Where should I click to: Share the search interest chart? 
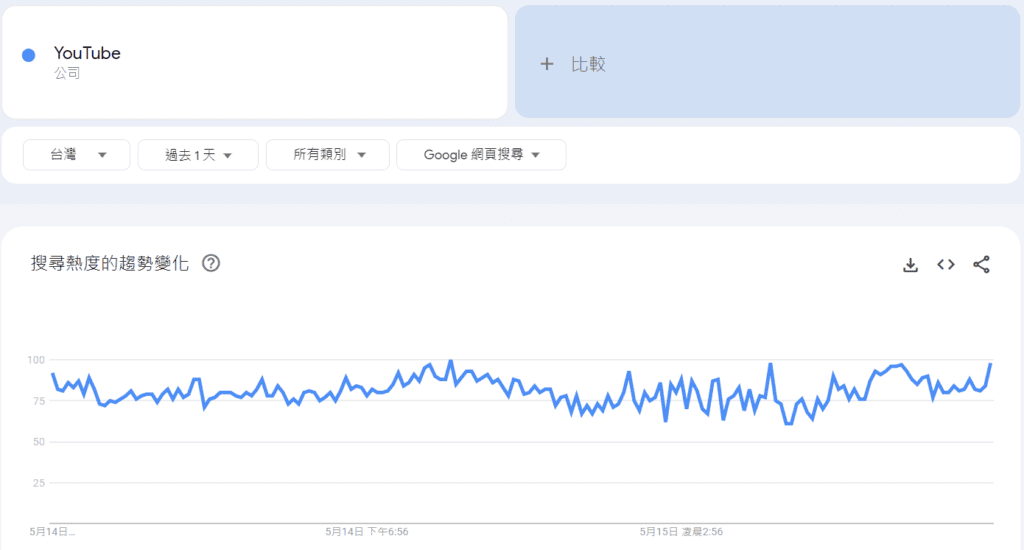[981, 265]
